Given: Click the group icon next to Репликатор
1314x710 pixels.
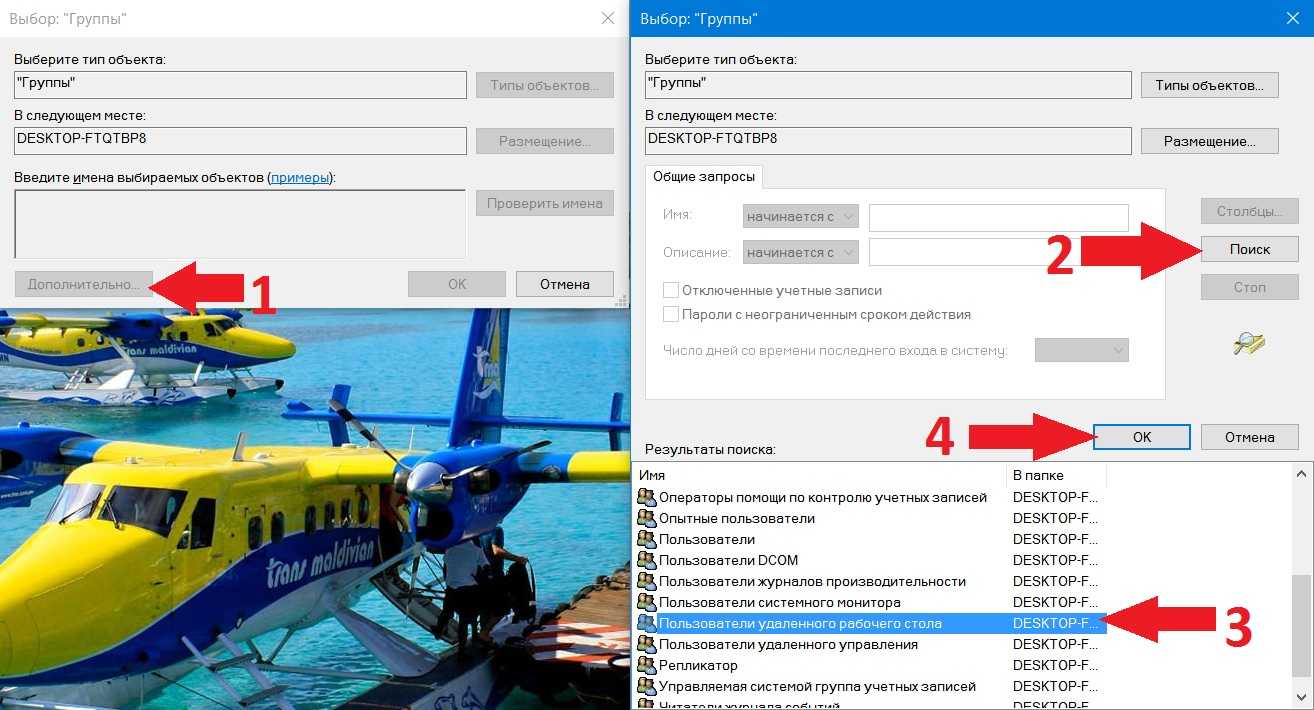Looking at the screenshot, I should tap(646, 665).
